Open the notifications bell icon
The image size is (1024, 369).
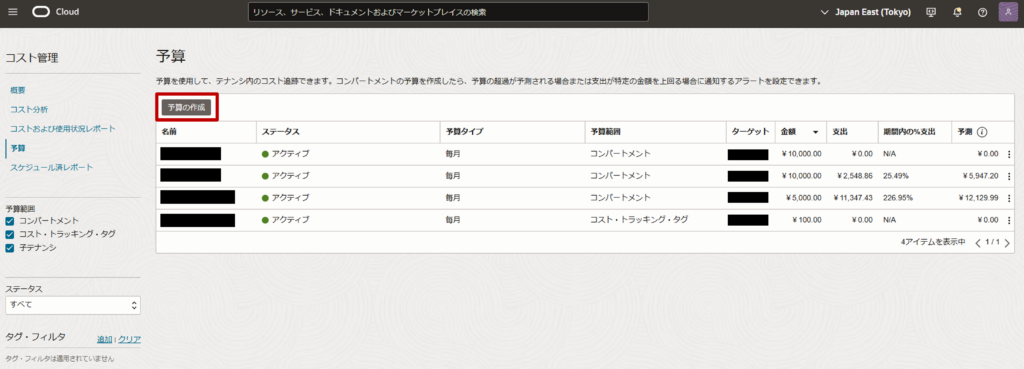(x=957, y=12)
